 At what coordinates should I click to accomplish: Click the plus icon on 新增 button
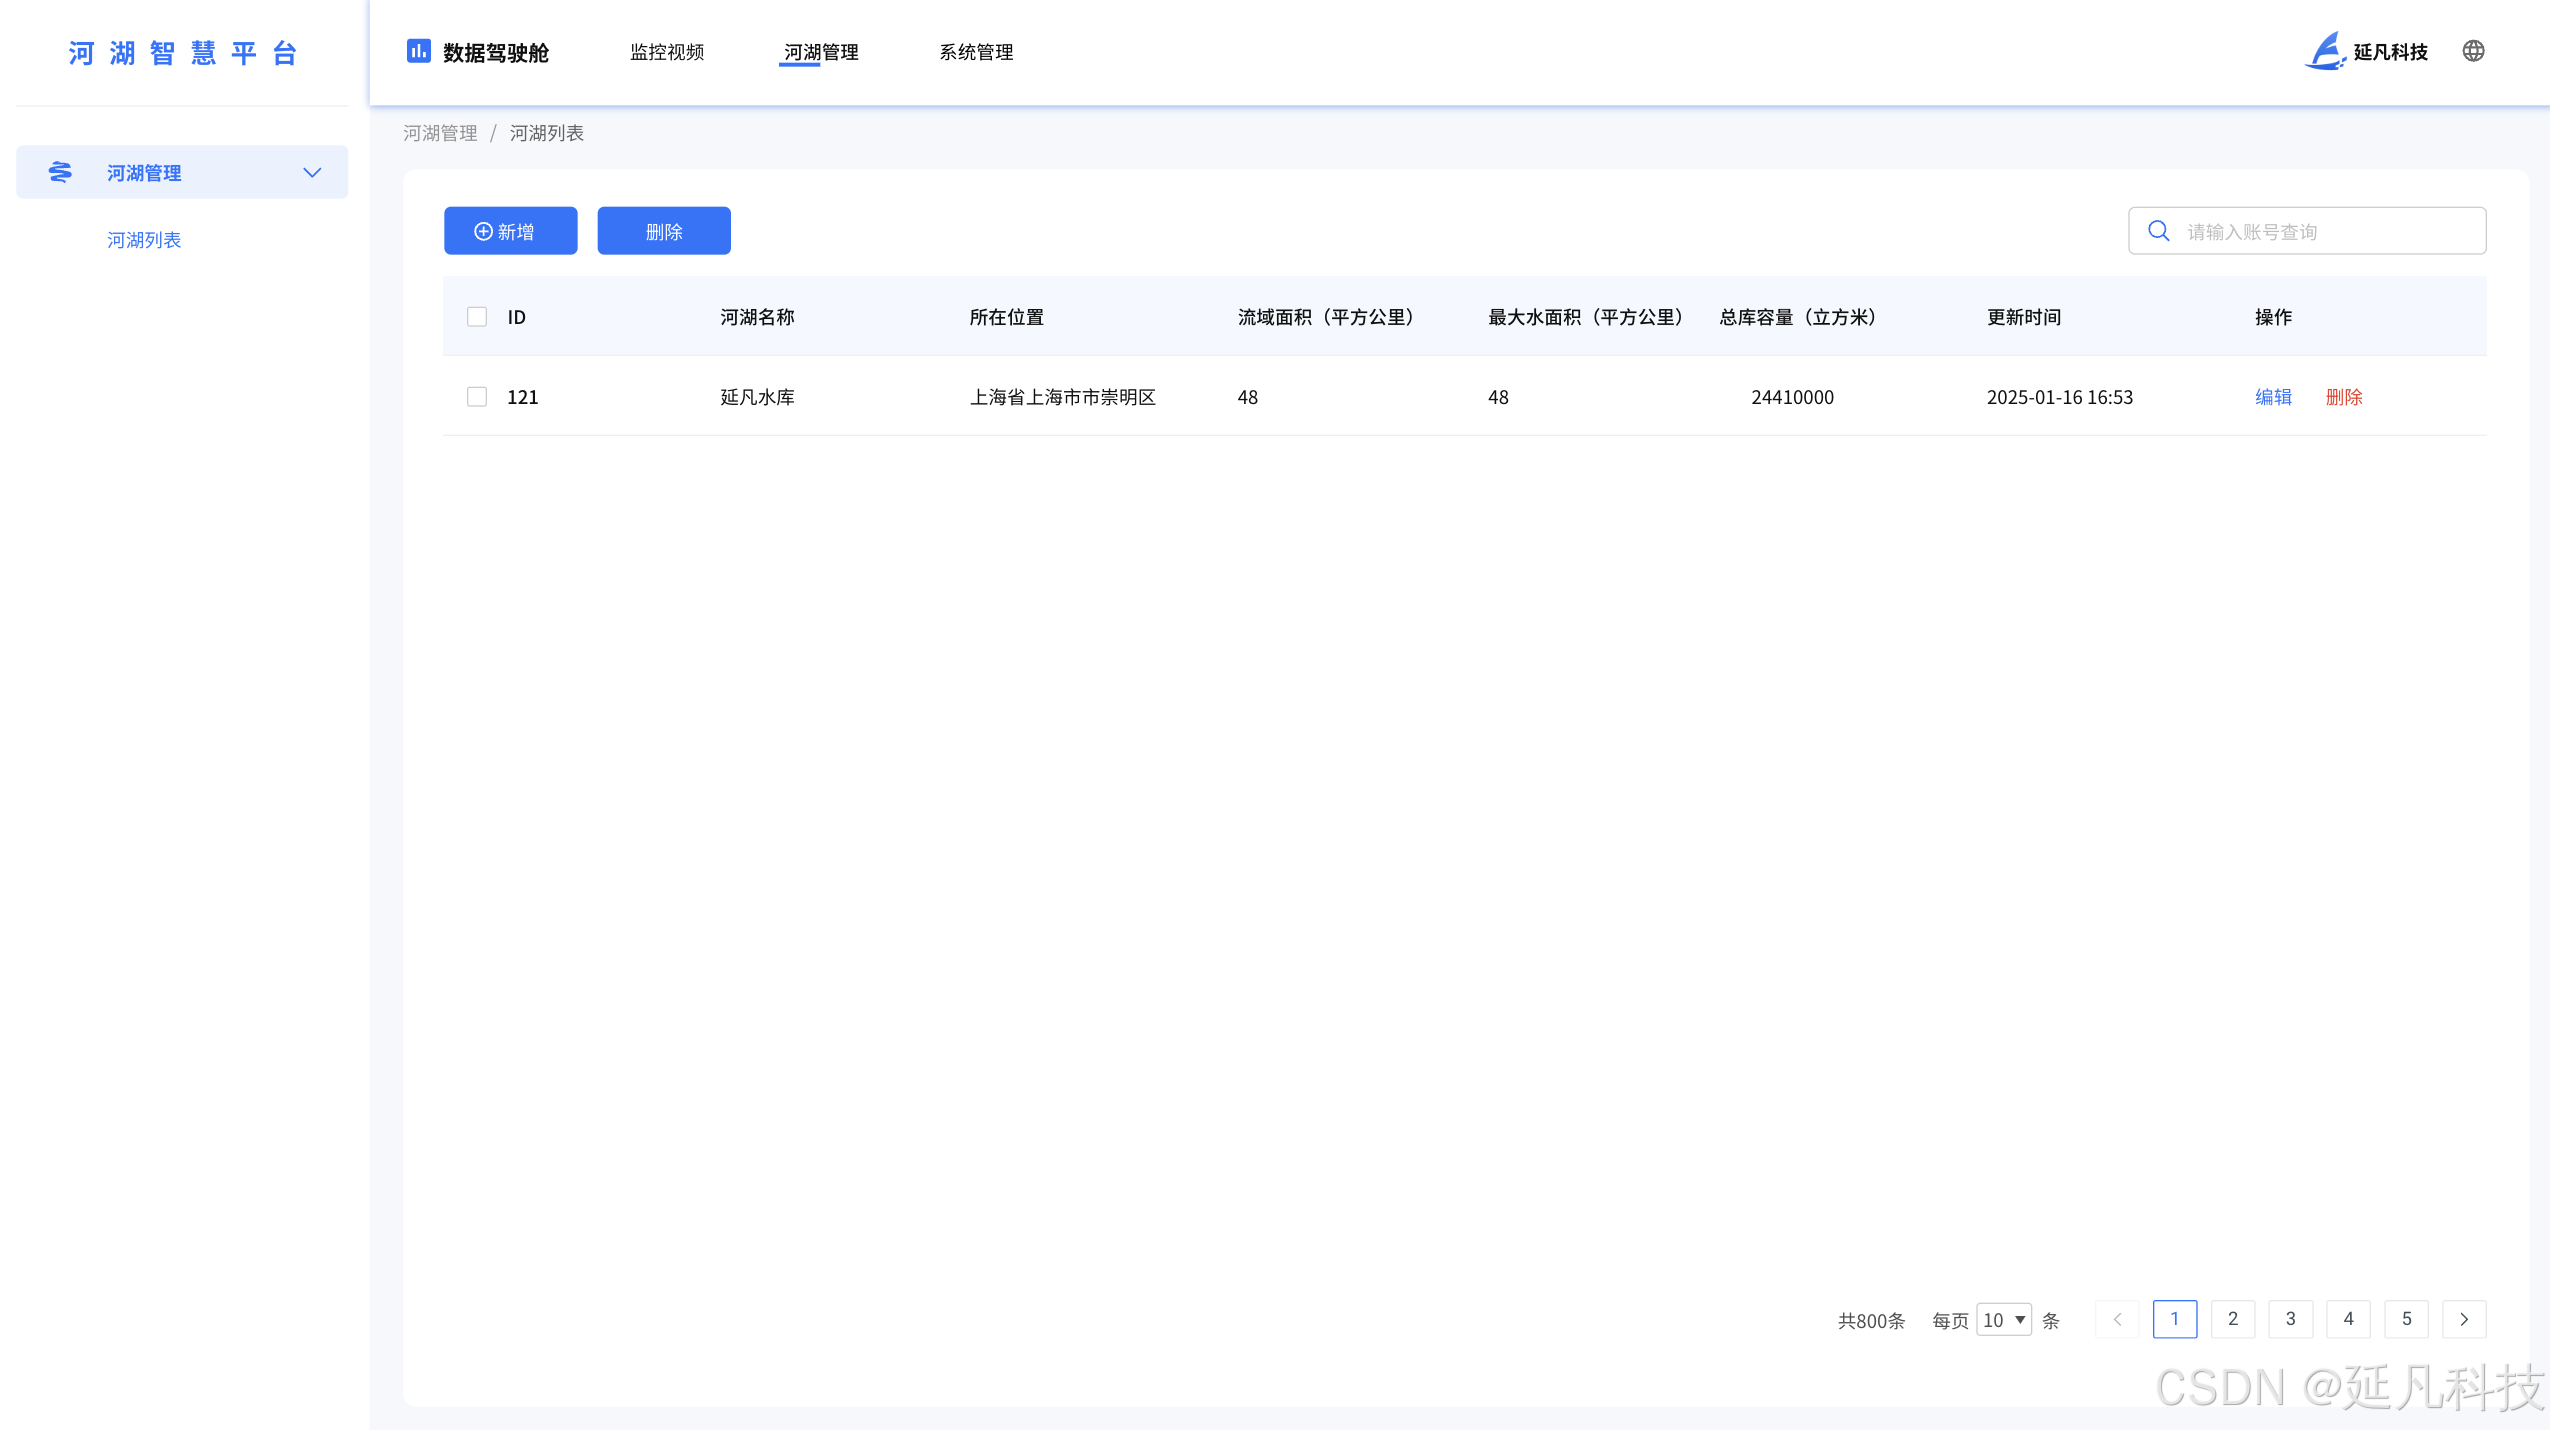(x=483, y=231)
